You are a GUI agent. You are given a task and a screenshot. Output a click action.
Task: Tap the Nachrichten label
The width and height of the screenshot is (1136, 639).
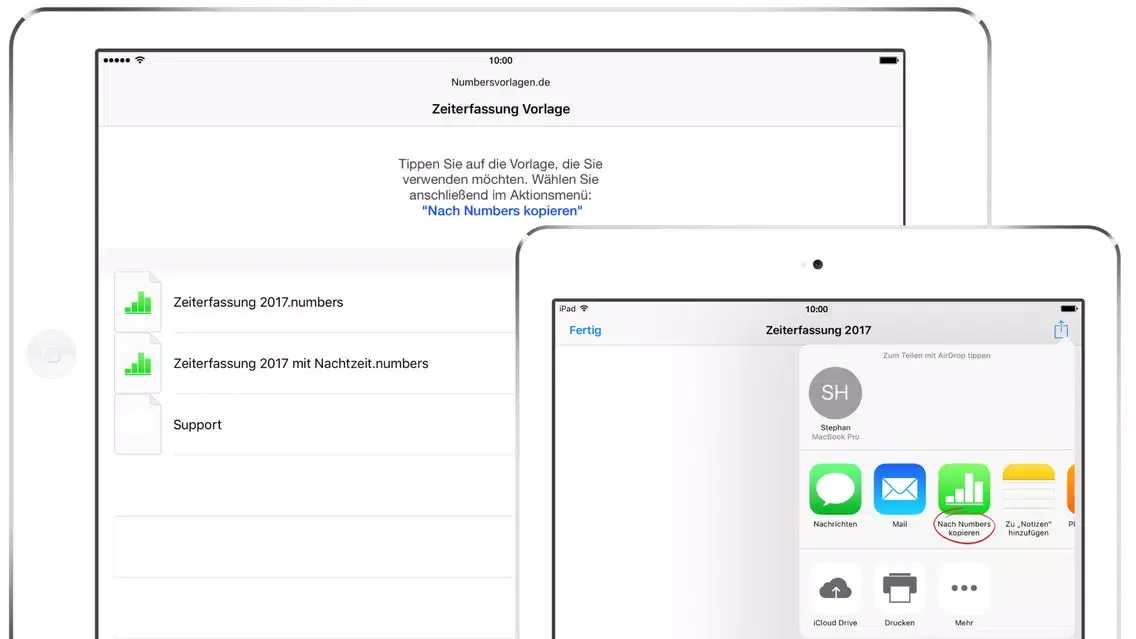[x=835, y=524]
